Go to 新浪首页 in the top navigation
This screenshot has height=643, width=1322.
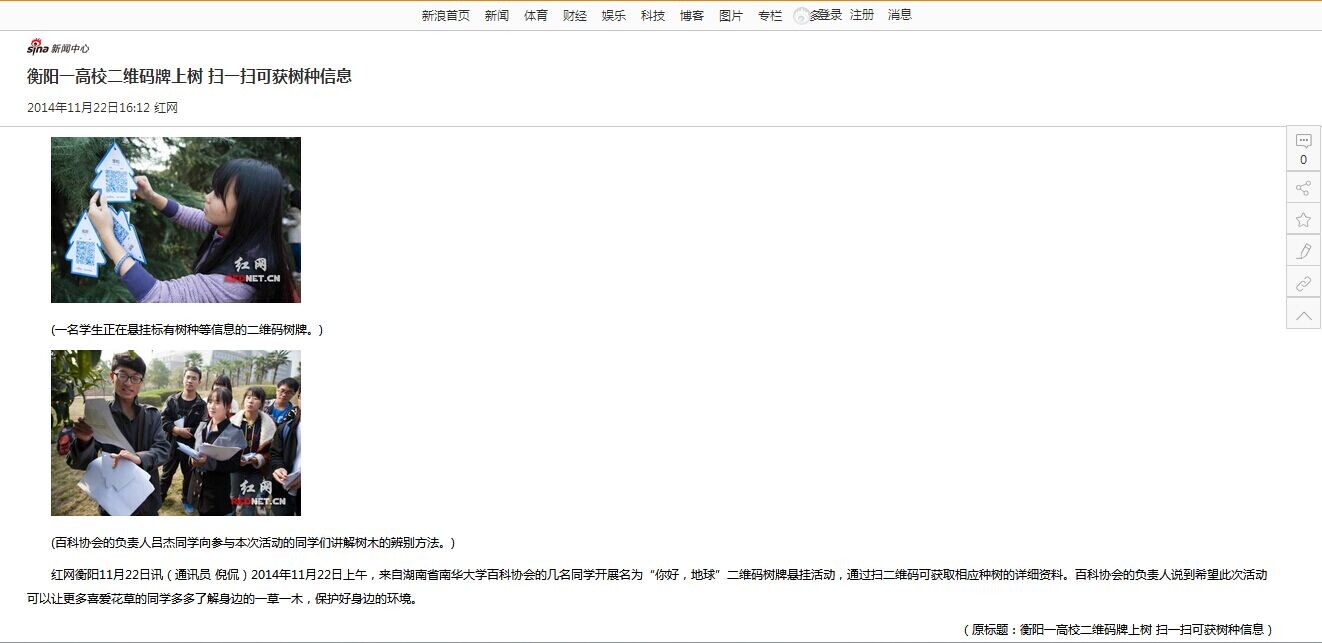pos(446,15)
